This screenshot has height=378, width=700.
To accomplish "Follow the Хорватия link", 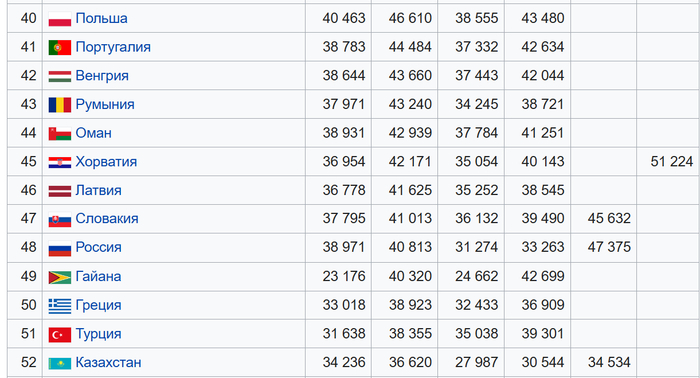I will click(106, 162).
